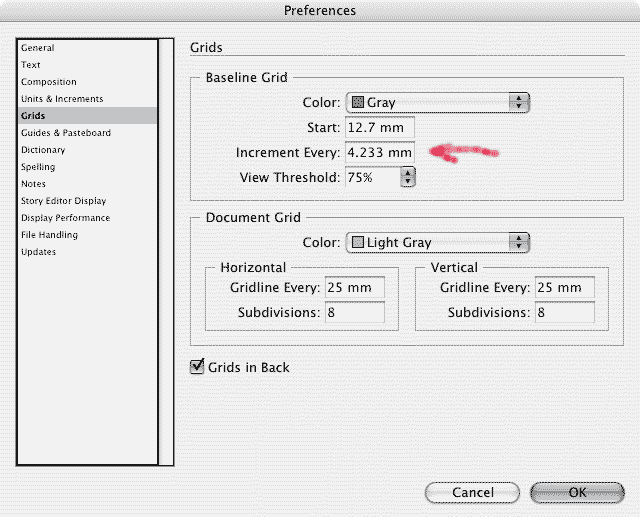Click the Vertical Gridline Every field
The width and height of the screenshot is (640, 517).
point(565,288)
